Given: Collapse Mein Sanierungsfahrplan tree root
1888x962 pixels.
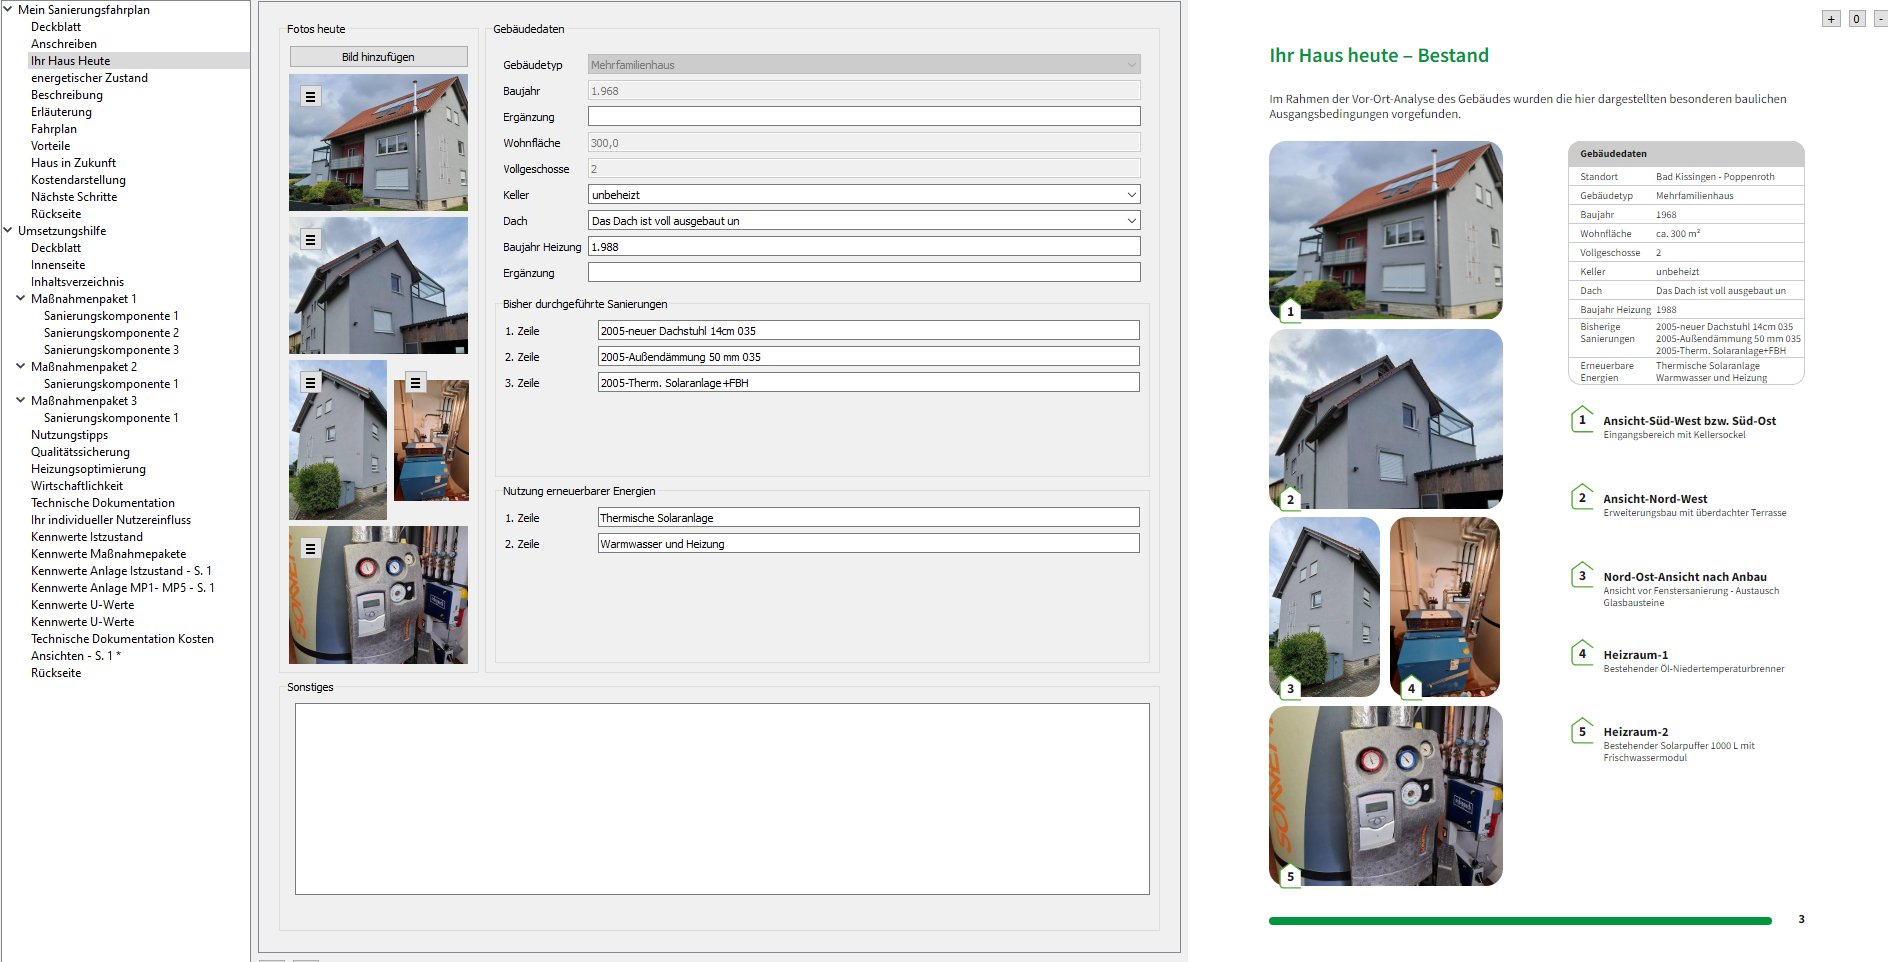Looking at the screenshot, I should [8, 10].
